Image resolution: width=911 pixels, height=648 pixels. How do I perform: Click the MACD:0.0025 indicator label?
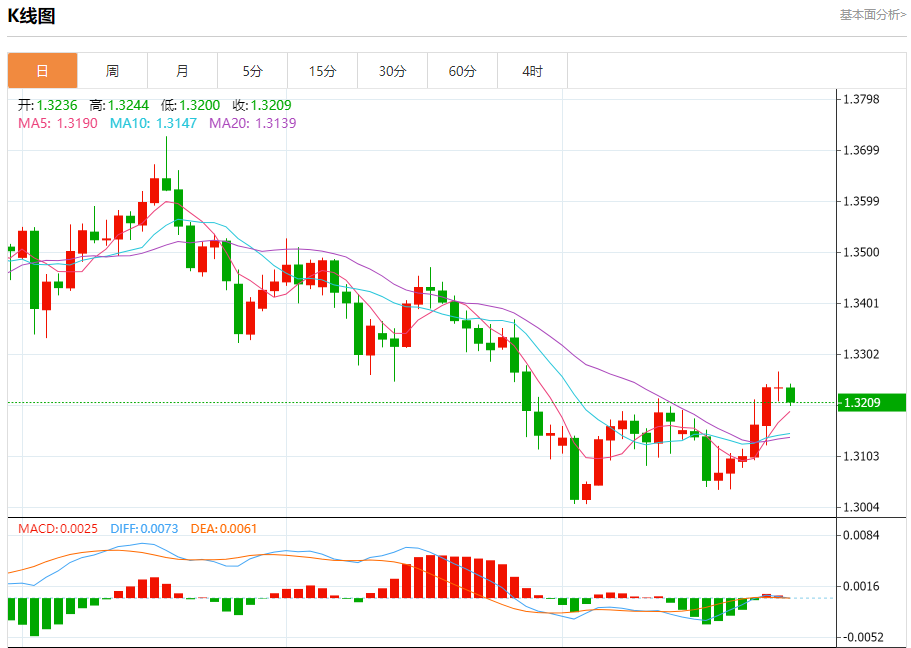[x=58, y=528]
